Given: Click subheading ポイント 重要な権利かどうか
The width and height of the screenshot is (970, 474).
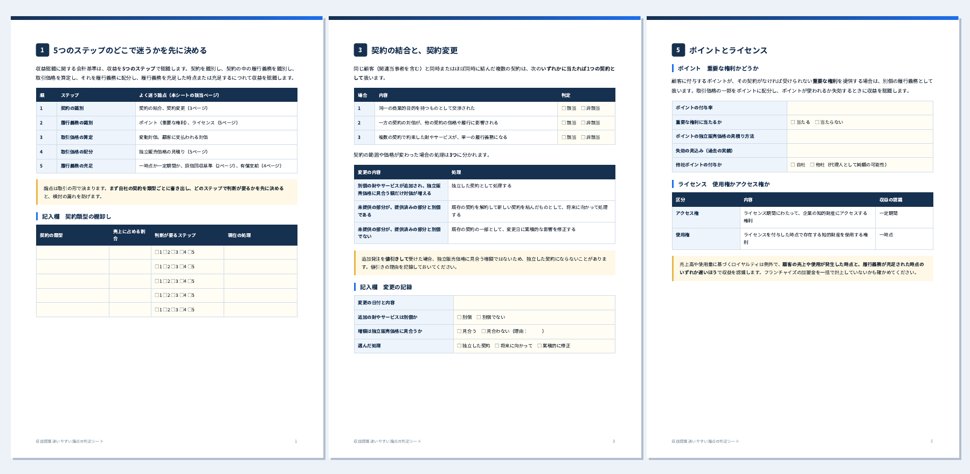Looking at the screenshot, I should (x=718, y=68).
